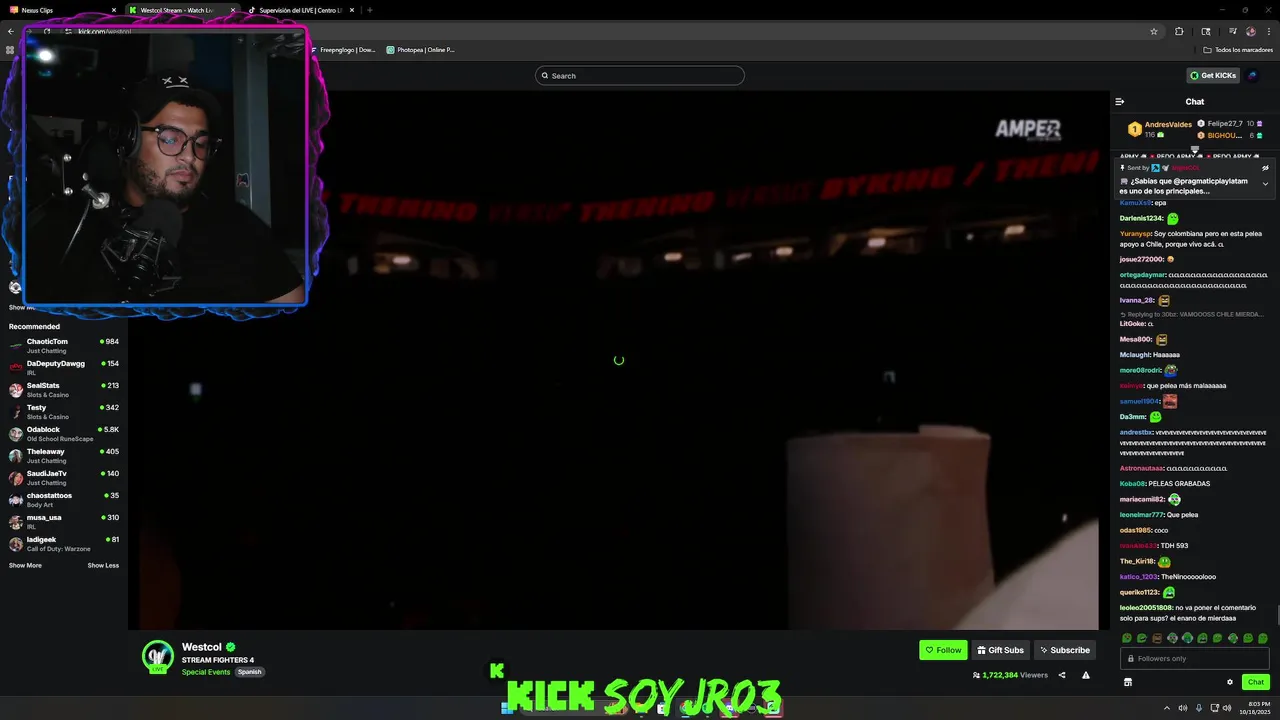This screenshot has width=1280, height=720.
Task: Click the Kick search field
Action: (x=640, y=75)
